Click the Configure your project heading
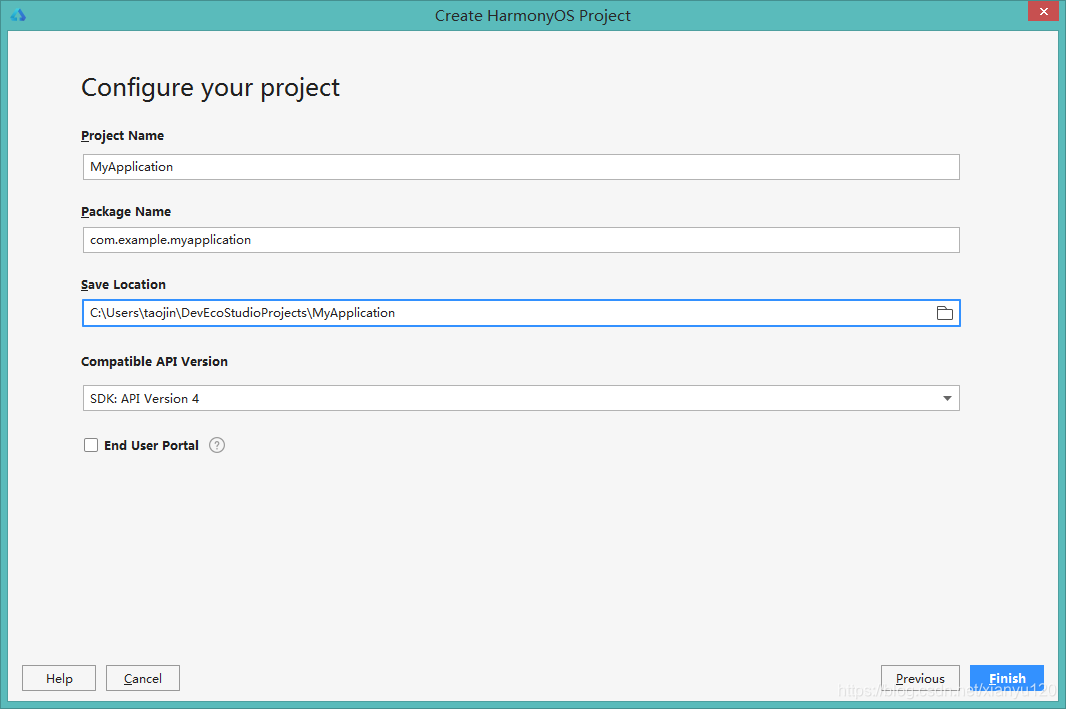The image size is (1066, 709). tap(210, 88)
